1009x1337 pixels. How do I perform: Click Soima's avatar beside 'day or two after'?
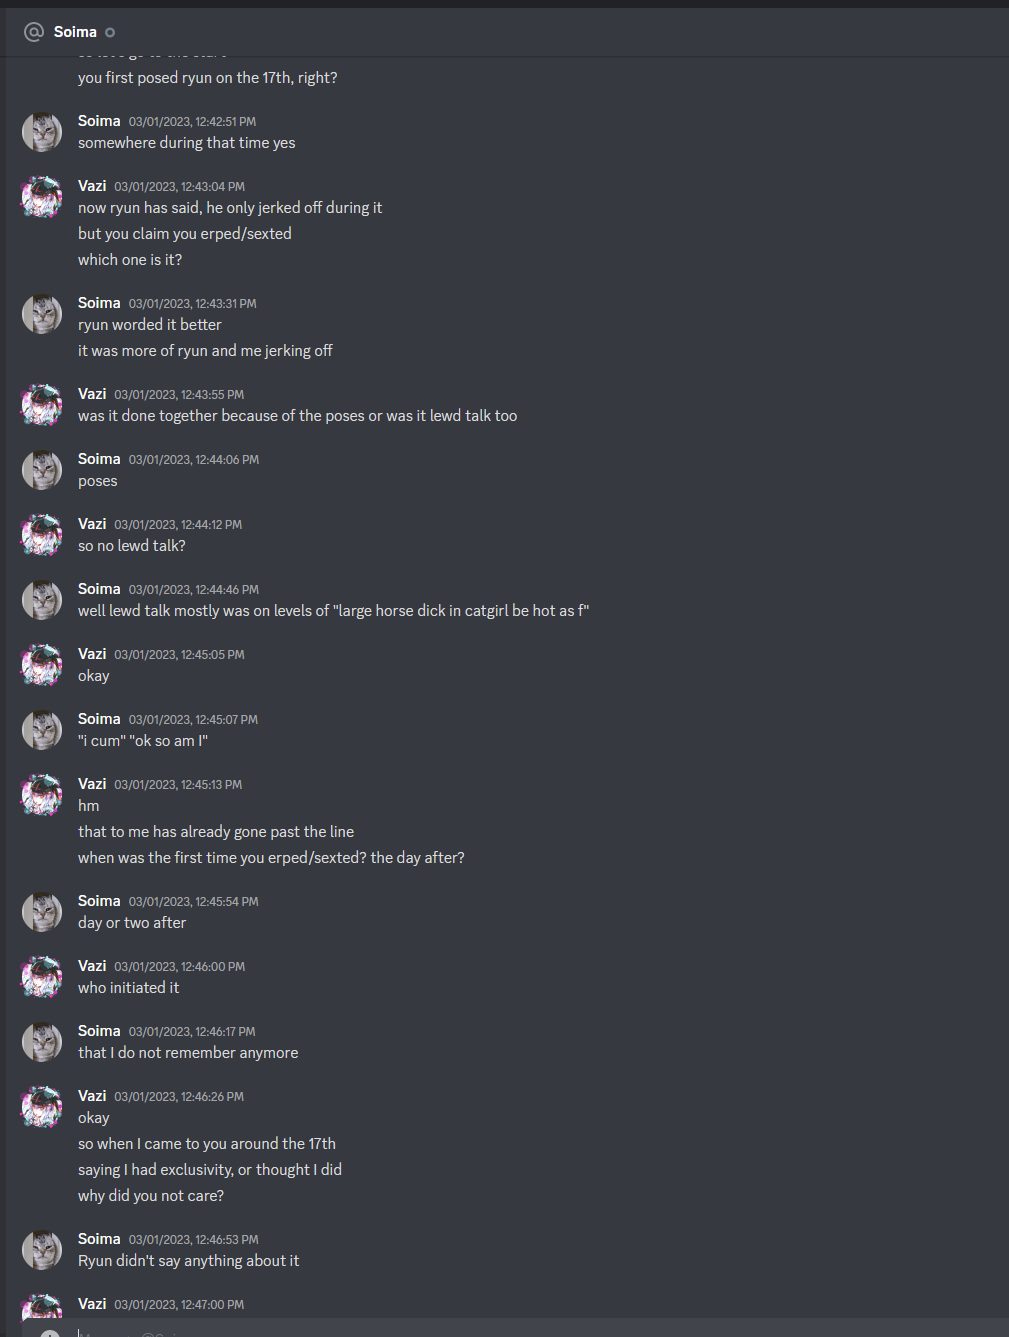pyautogui.click(x=42, y=912)
